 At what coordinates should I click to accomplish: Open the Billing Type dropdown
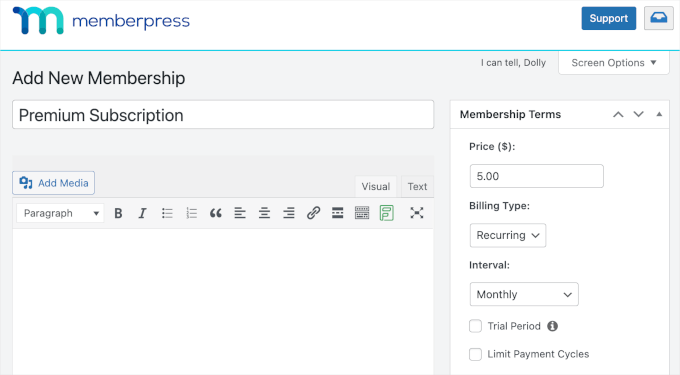coord(508,235)
